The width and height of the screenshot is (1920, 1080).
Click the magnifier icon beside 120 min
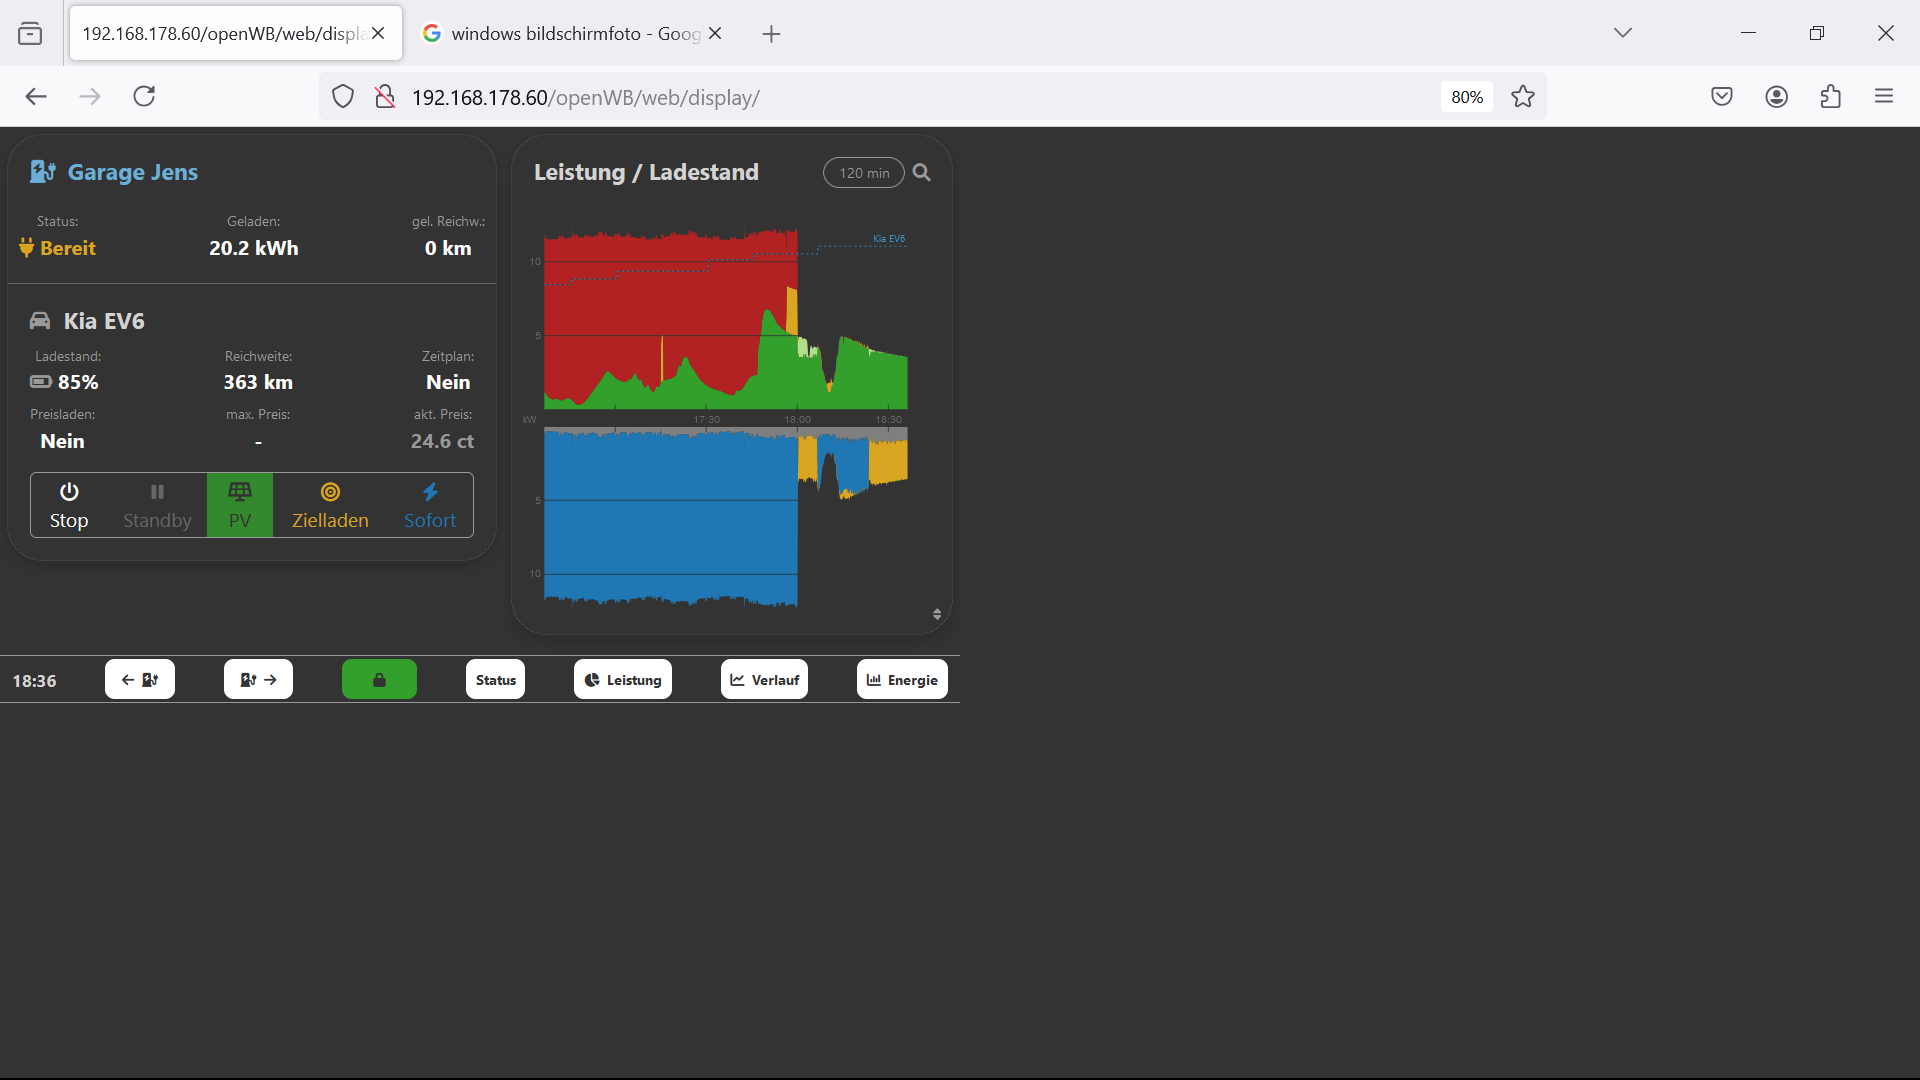[922, 173]
